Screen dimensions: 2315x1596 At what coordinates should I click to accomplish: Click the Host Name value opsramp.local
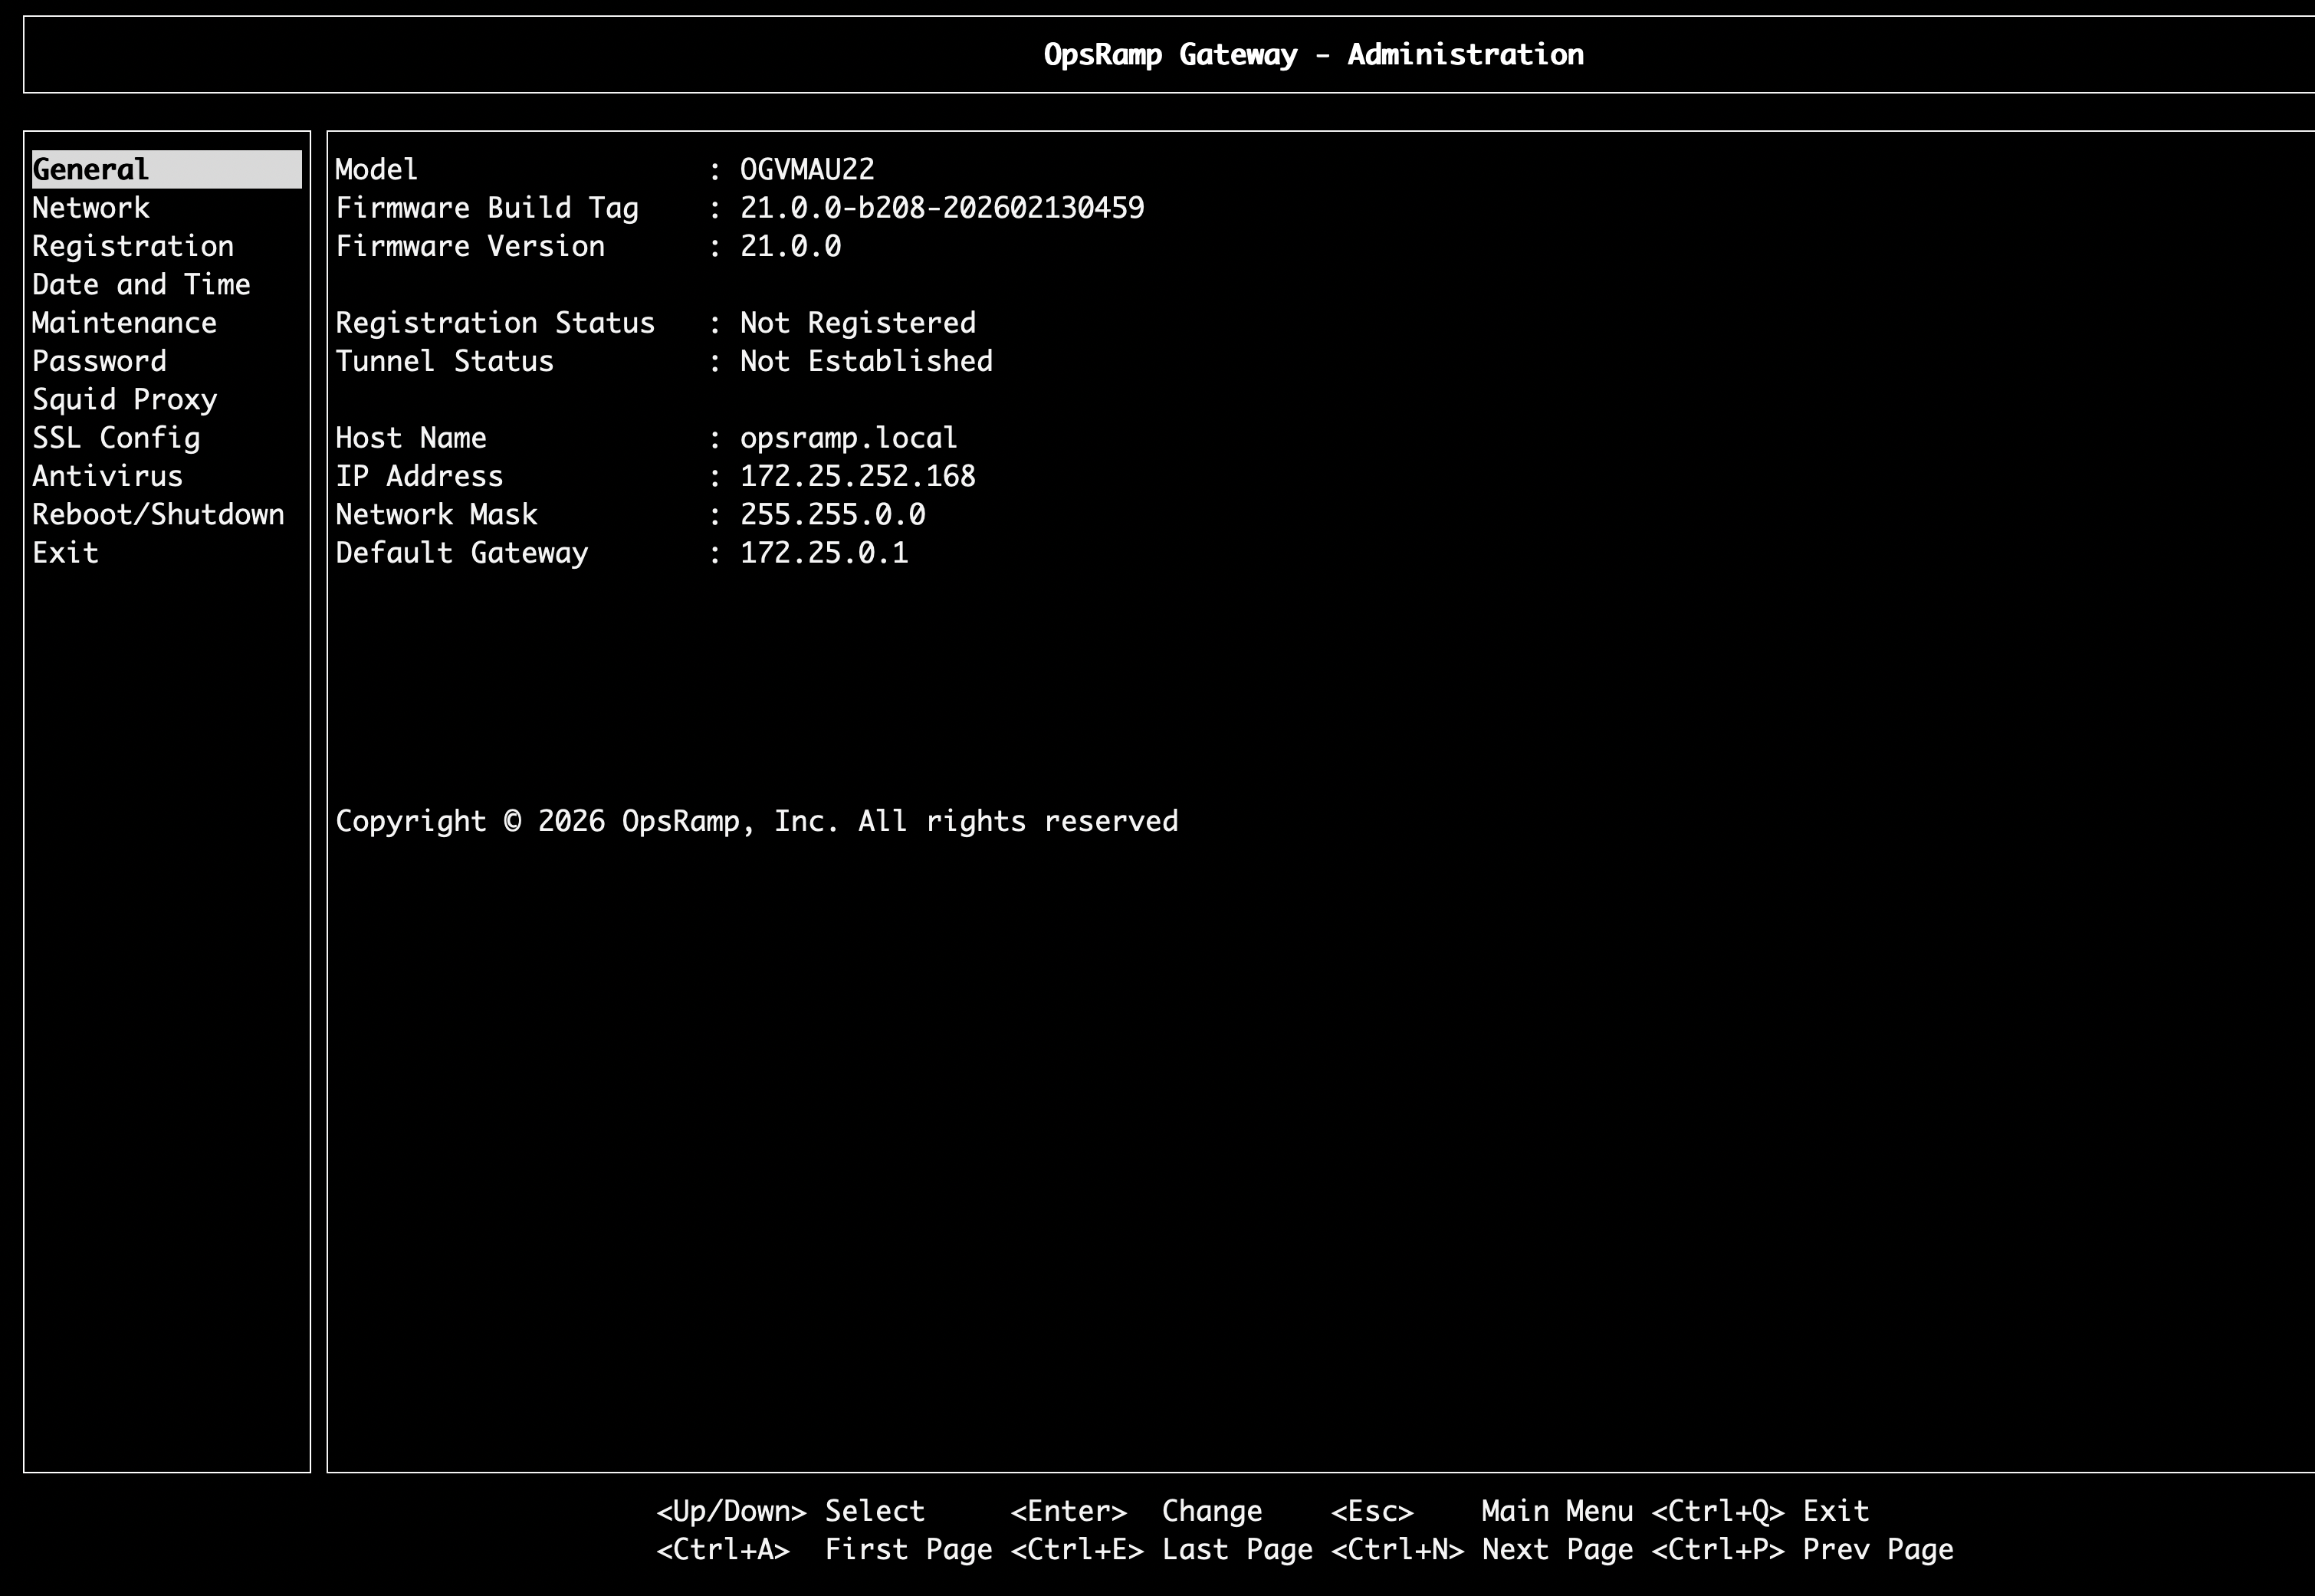848,438
